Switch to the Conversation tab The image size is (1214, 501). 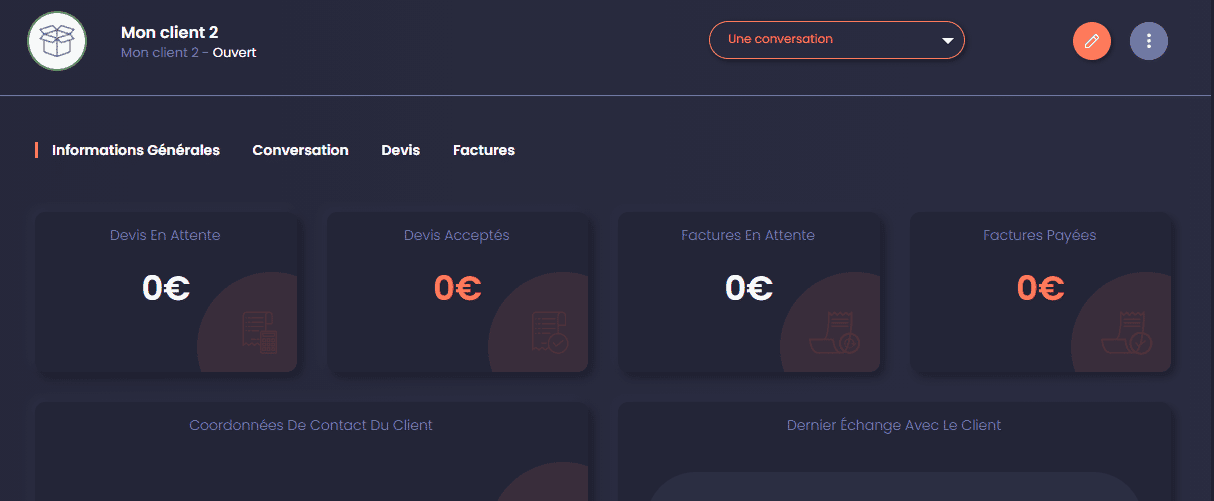point(300,150)
